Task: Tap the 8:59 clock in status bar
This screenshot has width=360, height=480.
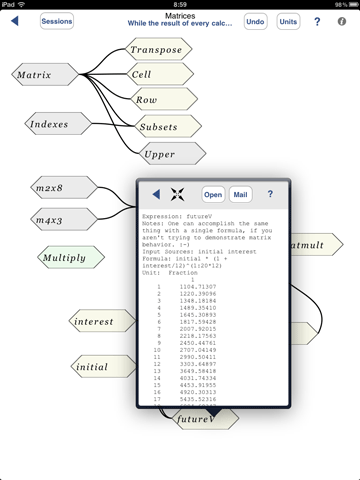Action: (x=180, y=5)
